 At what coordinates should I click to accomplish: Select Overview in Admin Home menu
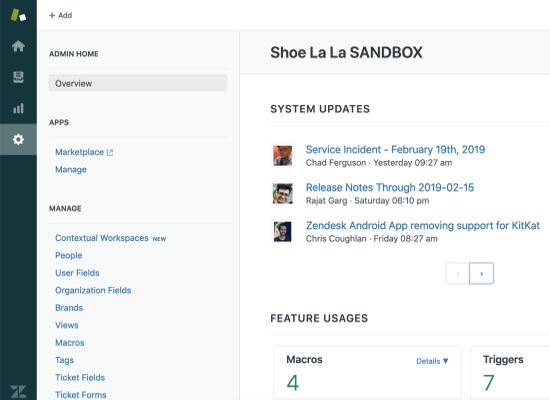138,83
